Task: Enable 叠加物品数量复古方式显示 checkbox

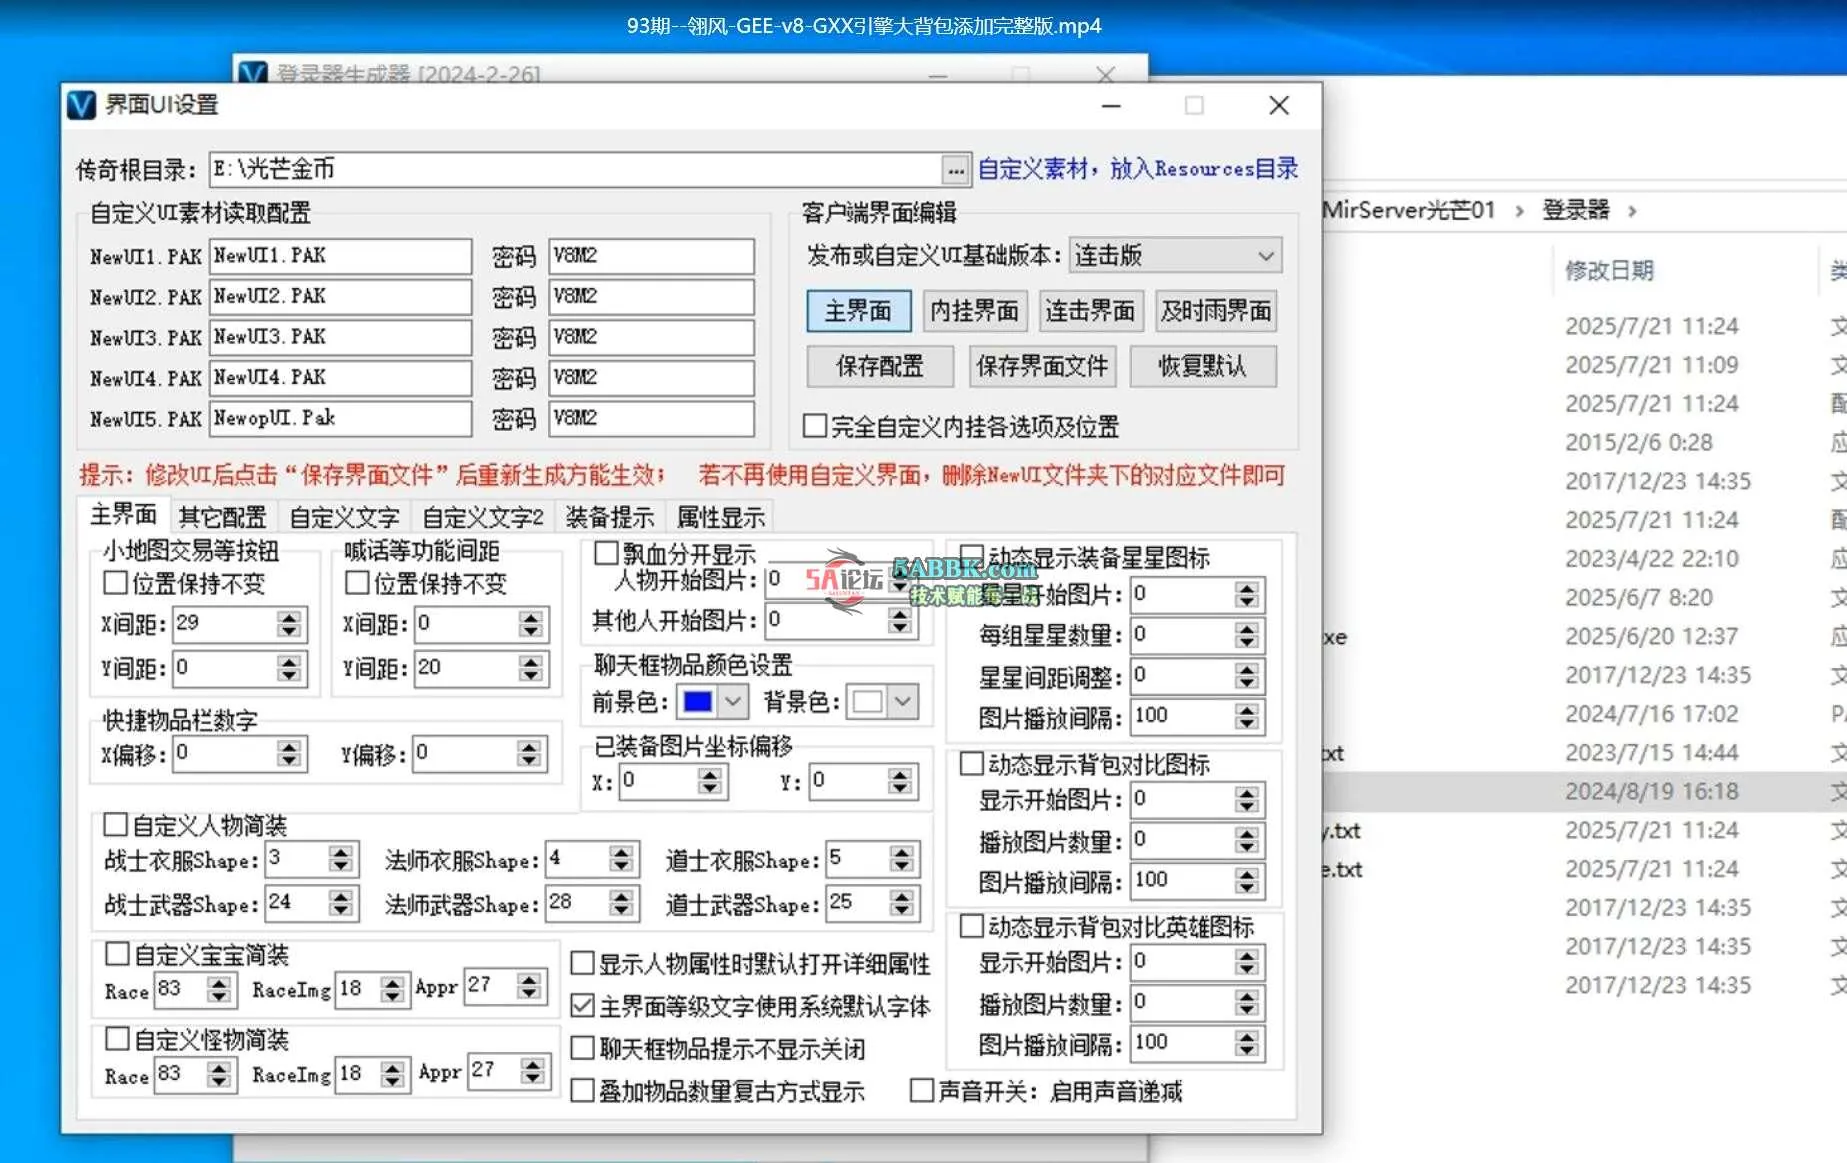Action: click(x=582, y=1090)
